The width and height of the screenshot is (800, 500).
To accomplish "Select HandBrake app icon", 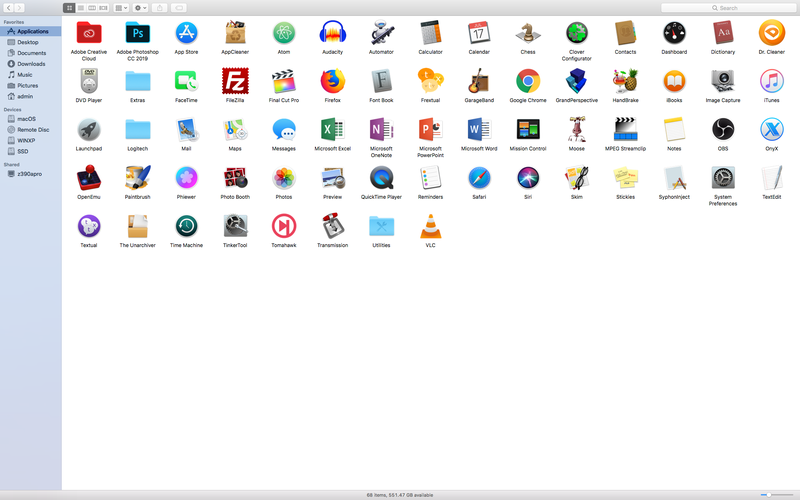I will coord(625,81).
